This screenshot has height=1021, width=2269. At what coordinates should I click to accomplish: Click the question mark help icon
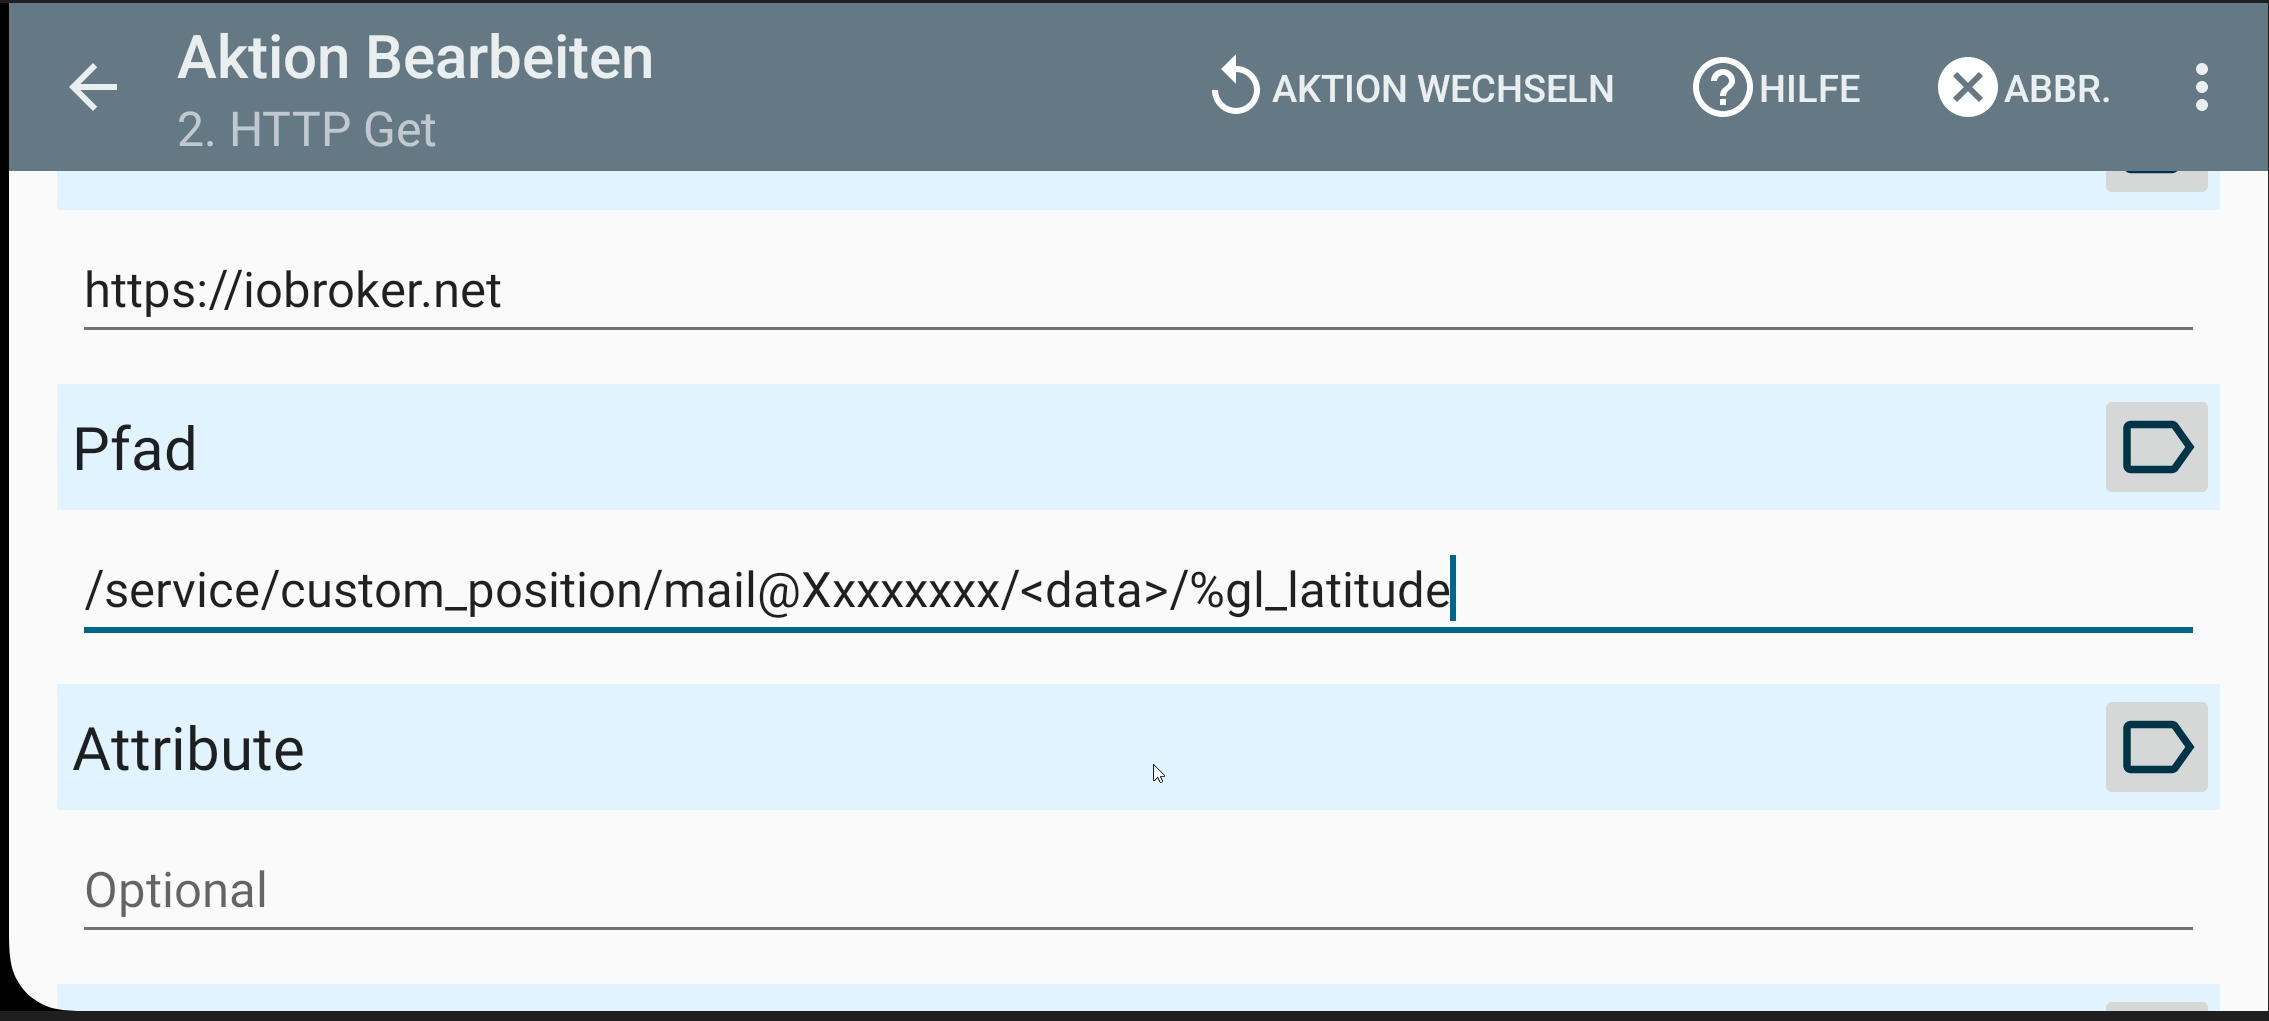coord(1721,88)
